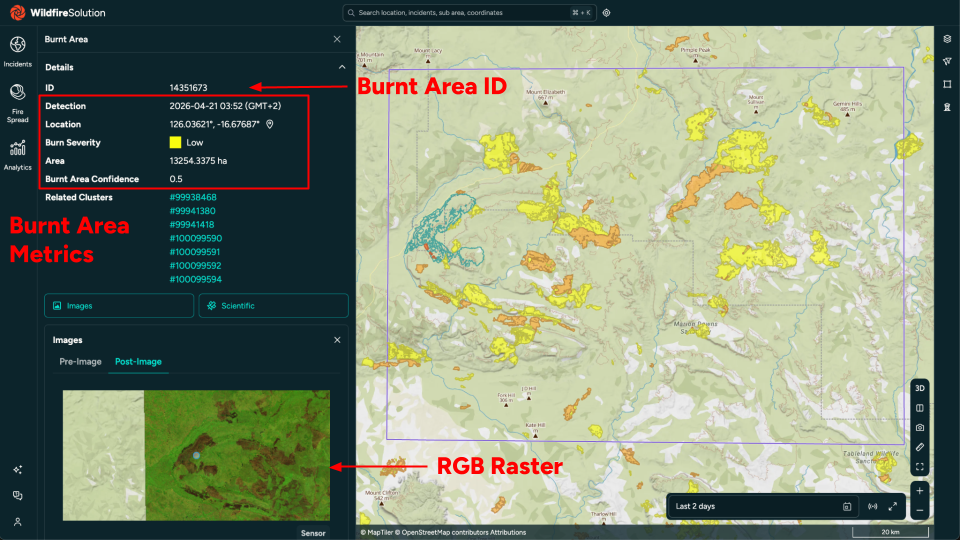The height and width of the screenshot is (540, 960).
Task: Click the Mount Elizabeth map label
Action: pyautogui.click(x=546, y=92)
